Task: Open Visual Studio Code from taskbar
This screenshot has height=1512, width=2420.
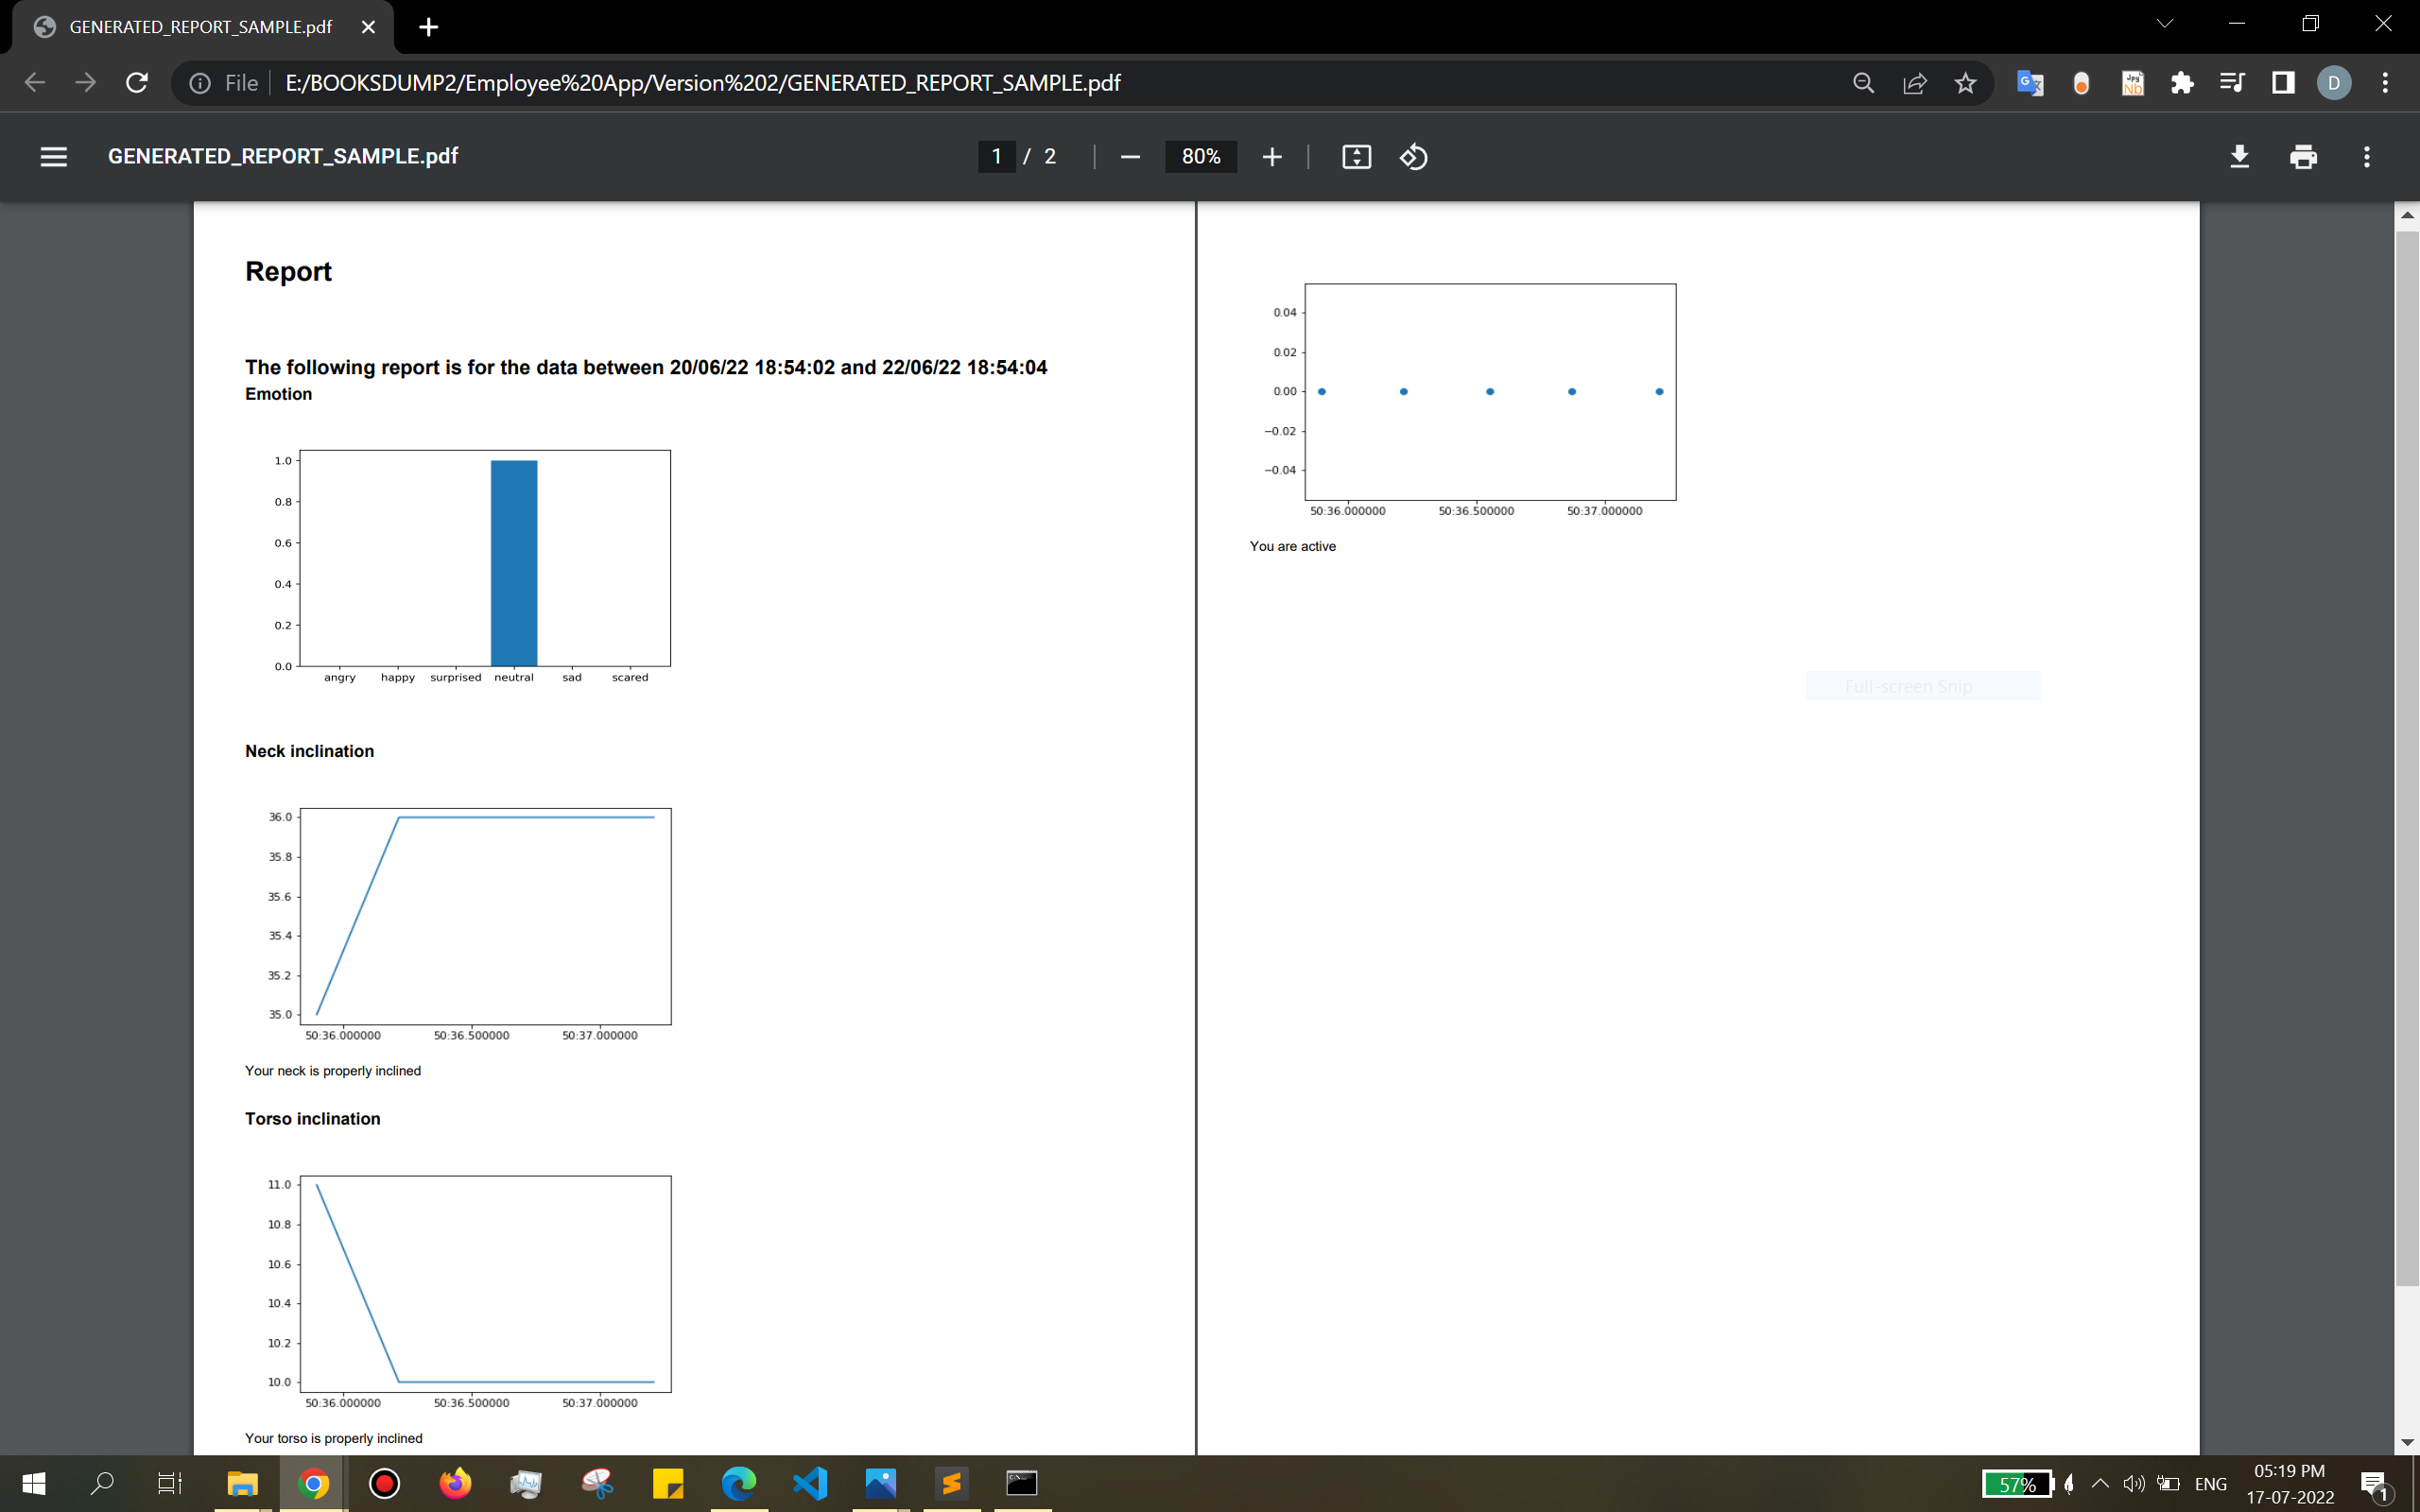Action: (810, 1483)
